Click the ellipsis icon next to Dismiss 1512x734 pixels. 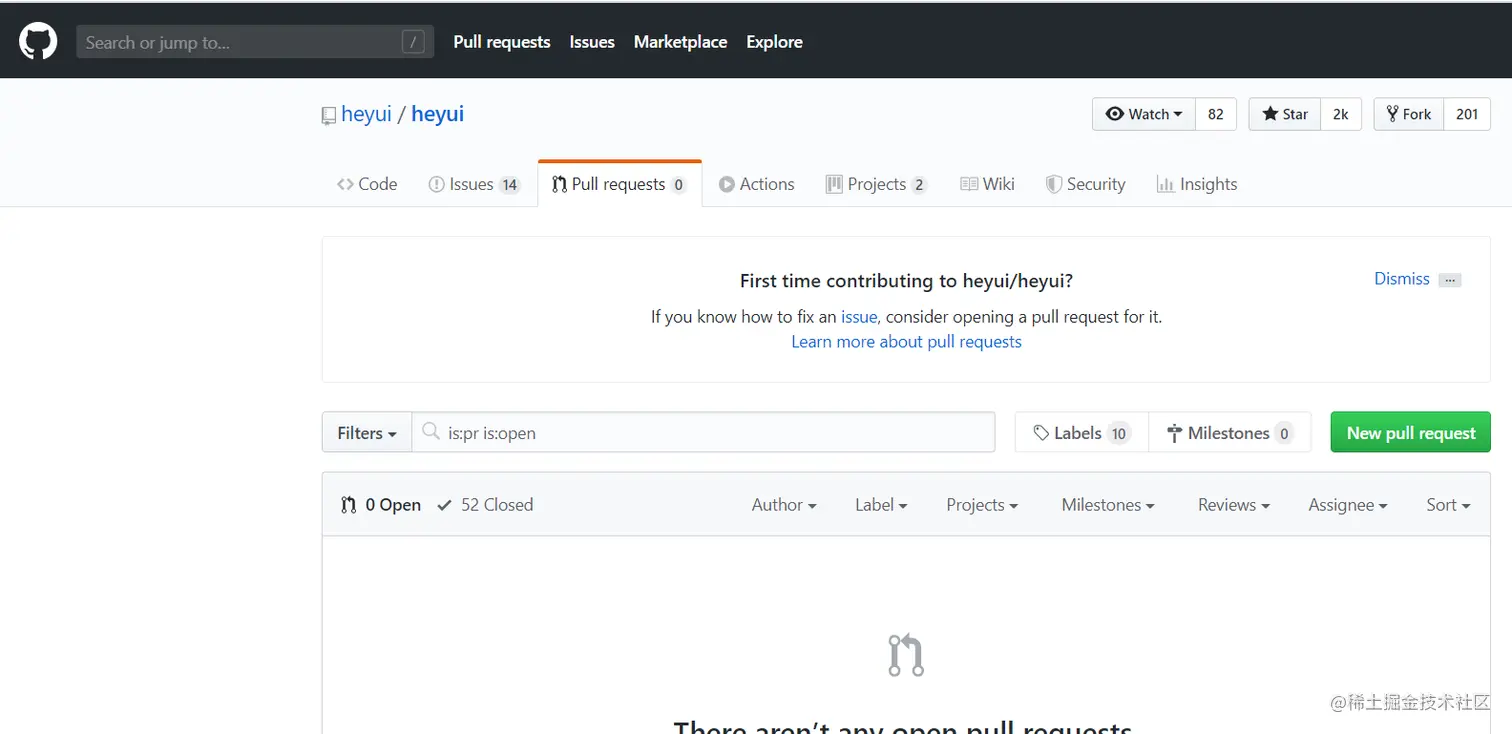pyautogui.click(x=1450, y=280)
